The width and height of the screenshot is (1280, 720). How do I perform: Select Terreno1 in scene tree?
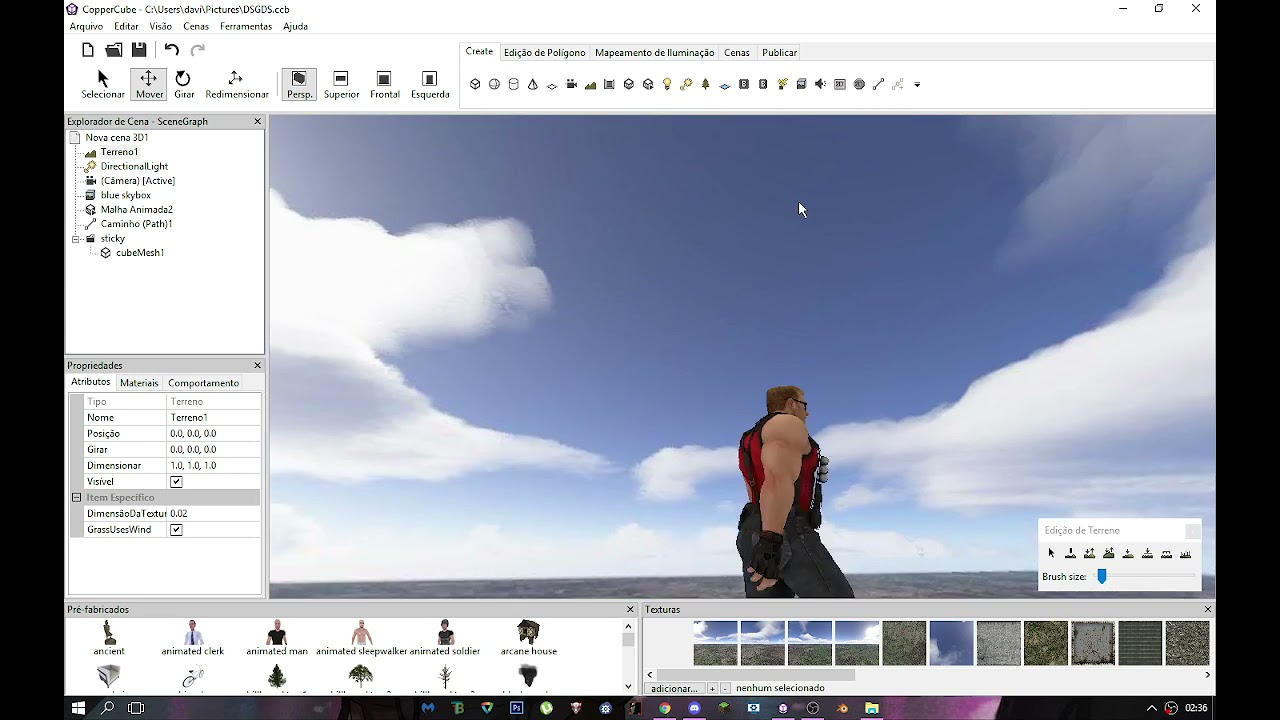[119, 152]
